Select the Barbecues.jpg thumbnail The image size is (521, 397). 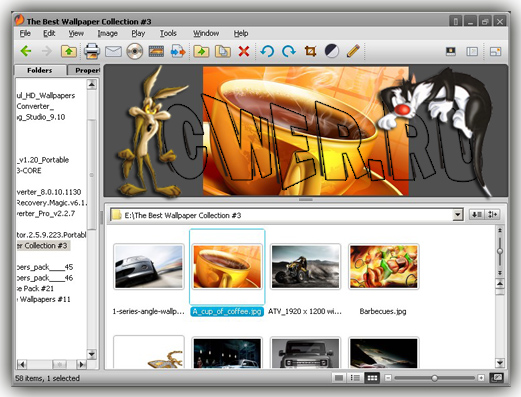[x=383, y=267]
